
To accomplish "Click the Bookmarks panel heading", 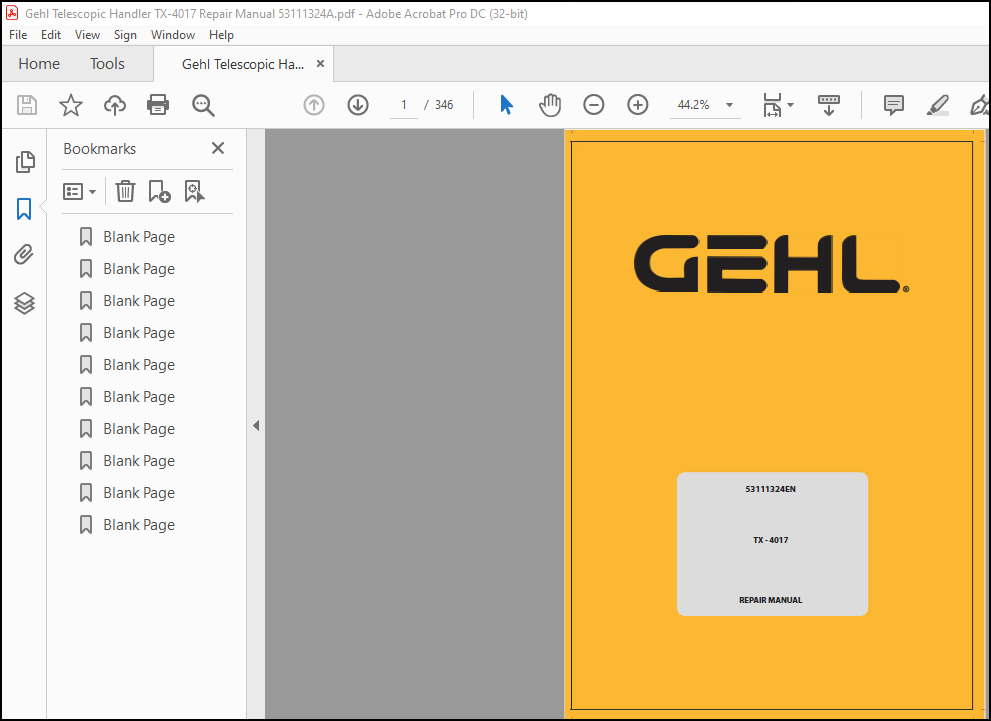I will click(x=99, y=148).
